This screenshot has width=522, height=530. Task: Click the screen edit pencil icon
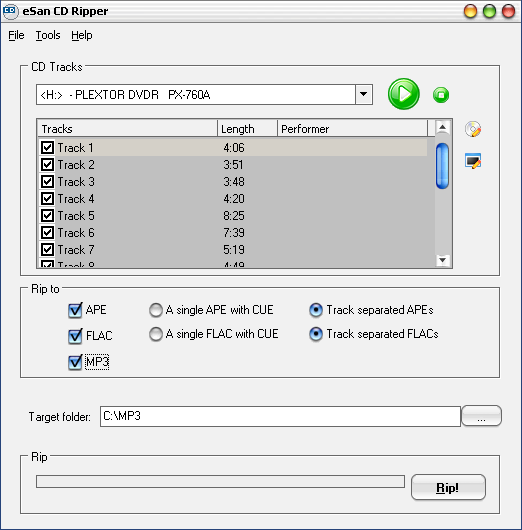473,161
